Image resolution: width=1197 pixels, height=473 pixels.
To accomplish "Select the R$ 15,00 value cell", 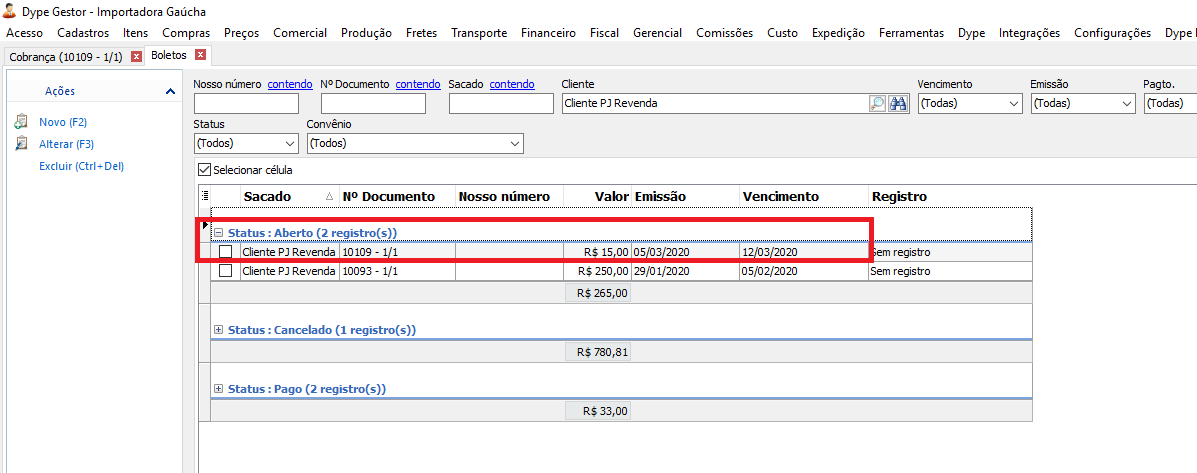I will pyautogui.click(x=597, y=252).
